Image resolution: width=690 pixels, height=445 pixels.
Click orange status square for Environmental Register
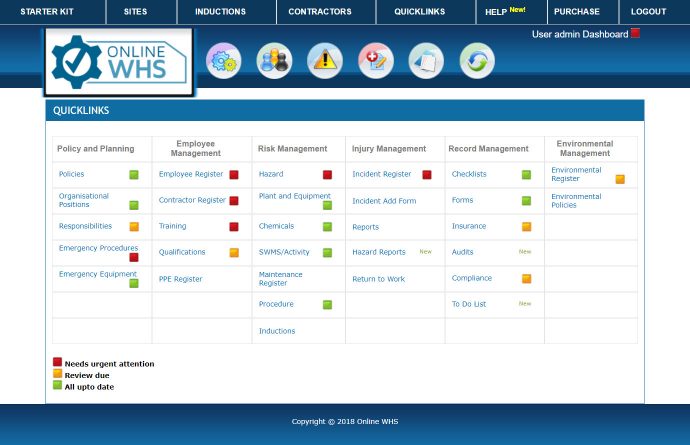(620, 179)
